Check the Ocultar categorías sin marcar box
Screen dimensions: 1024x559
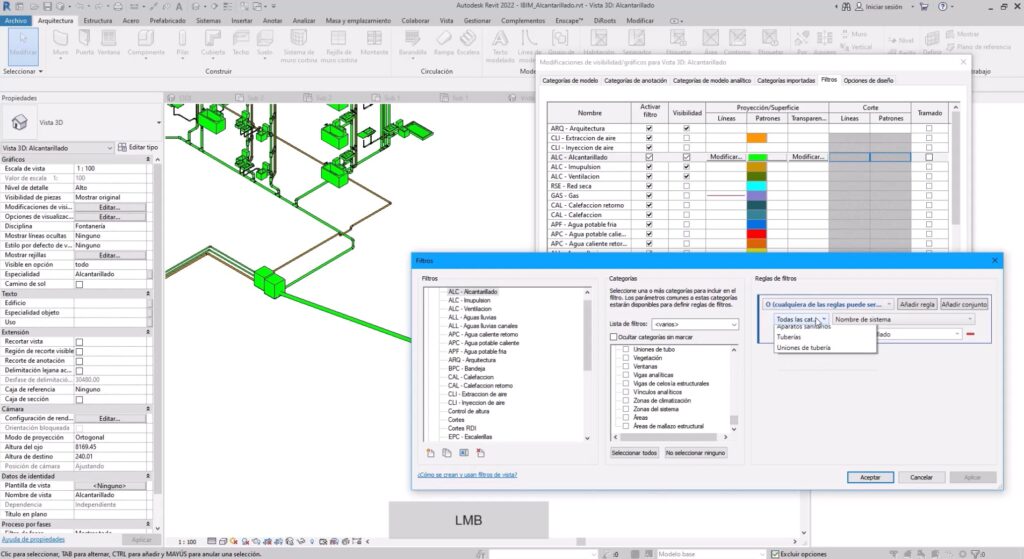[614, 338]
